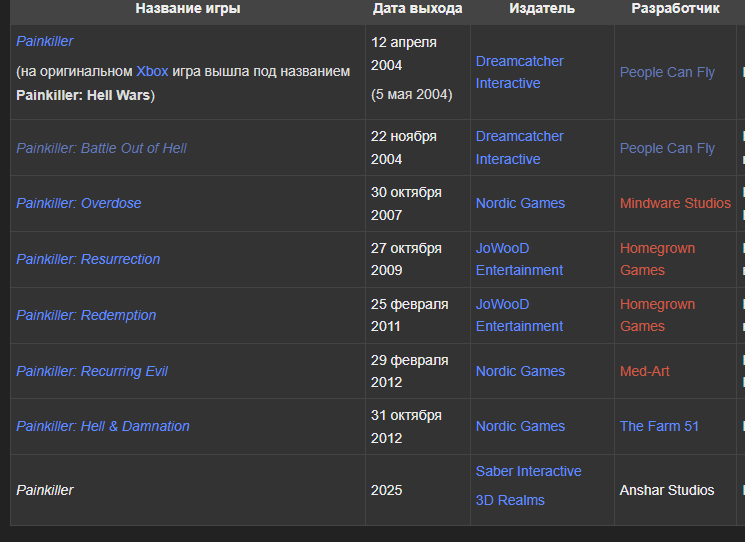Click the 'Anshar Studios' developer text
Image resolution: width=745 pixels, height=542 pixels.
click(667, 490)
